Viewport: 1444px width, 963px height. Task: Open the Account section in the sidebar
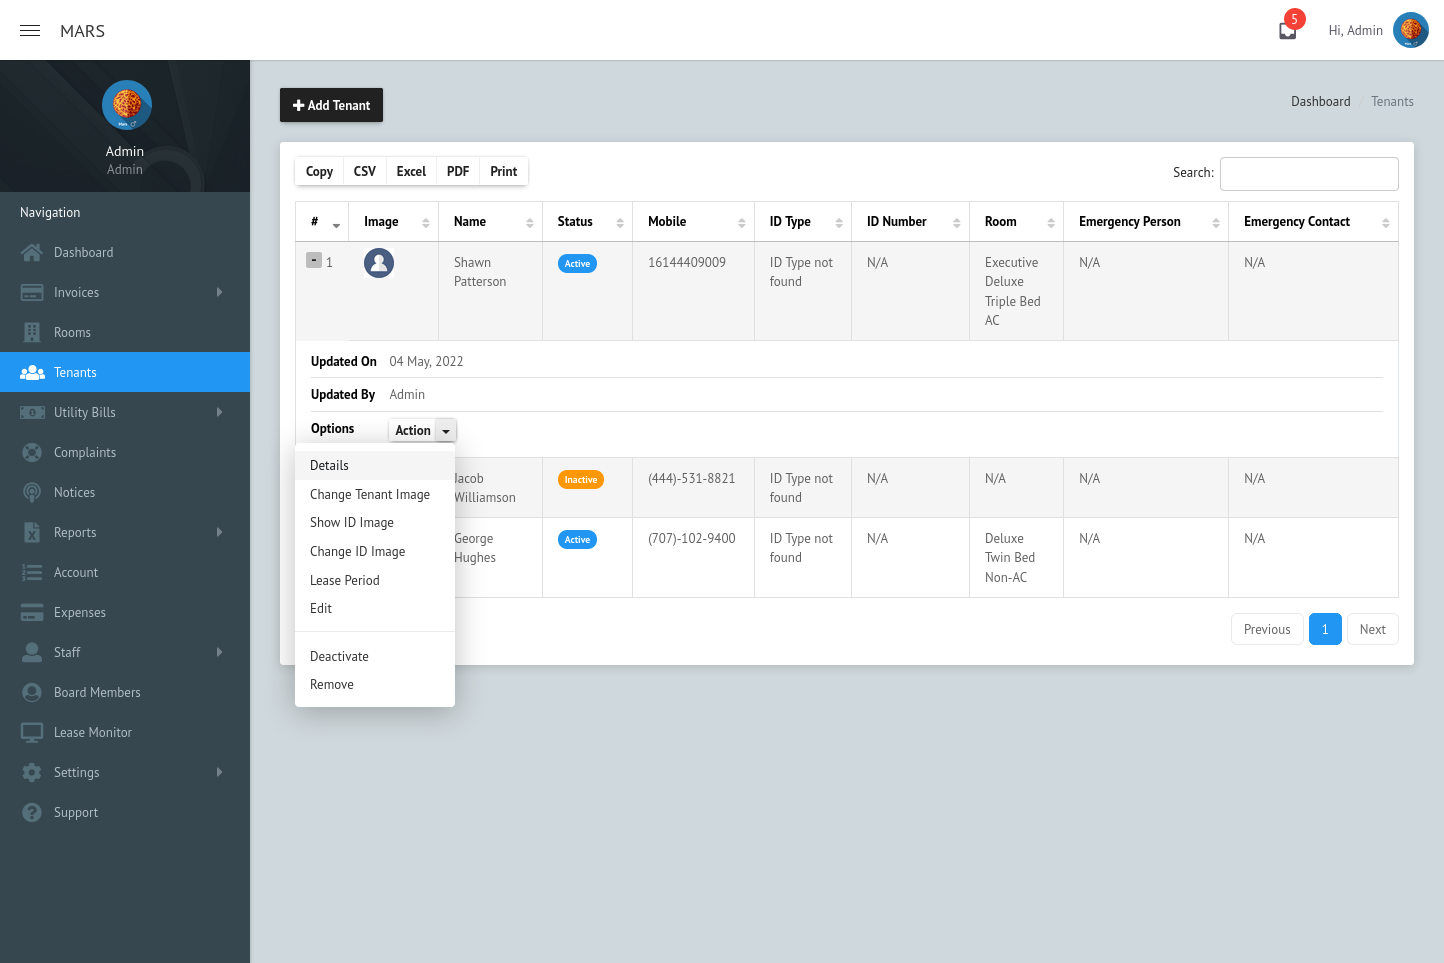pos(75,572)
